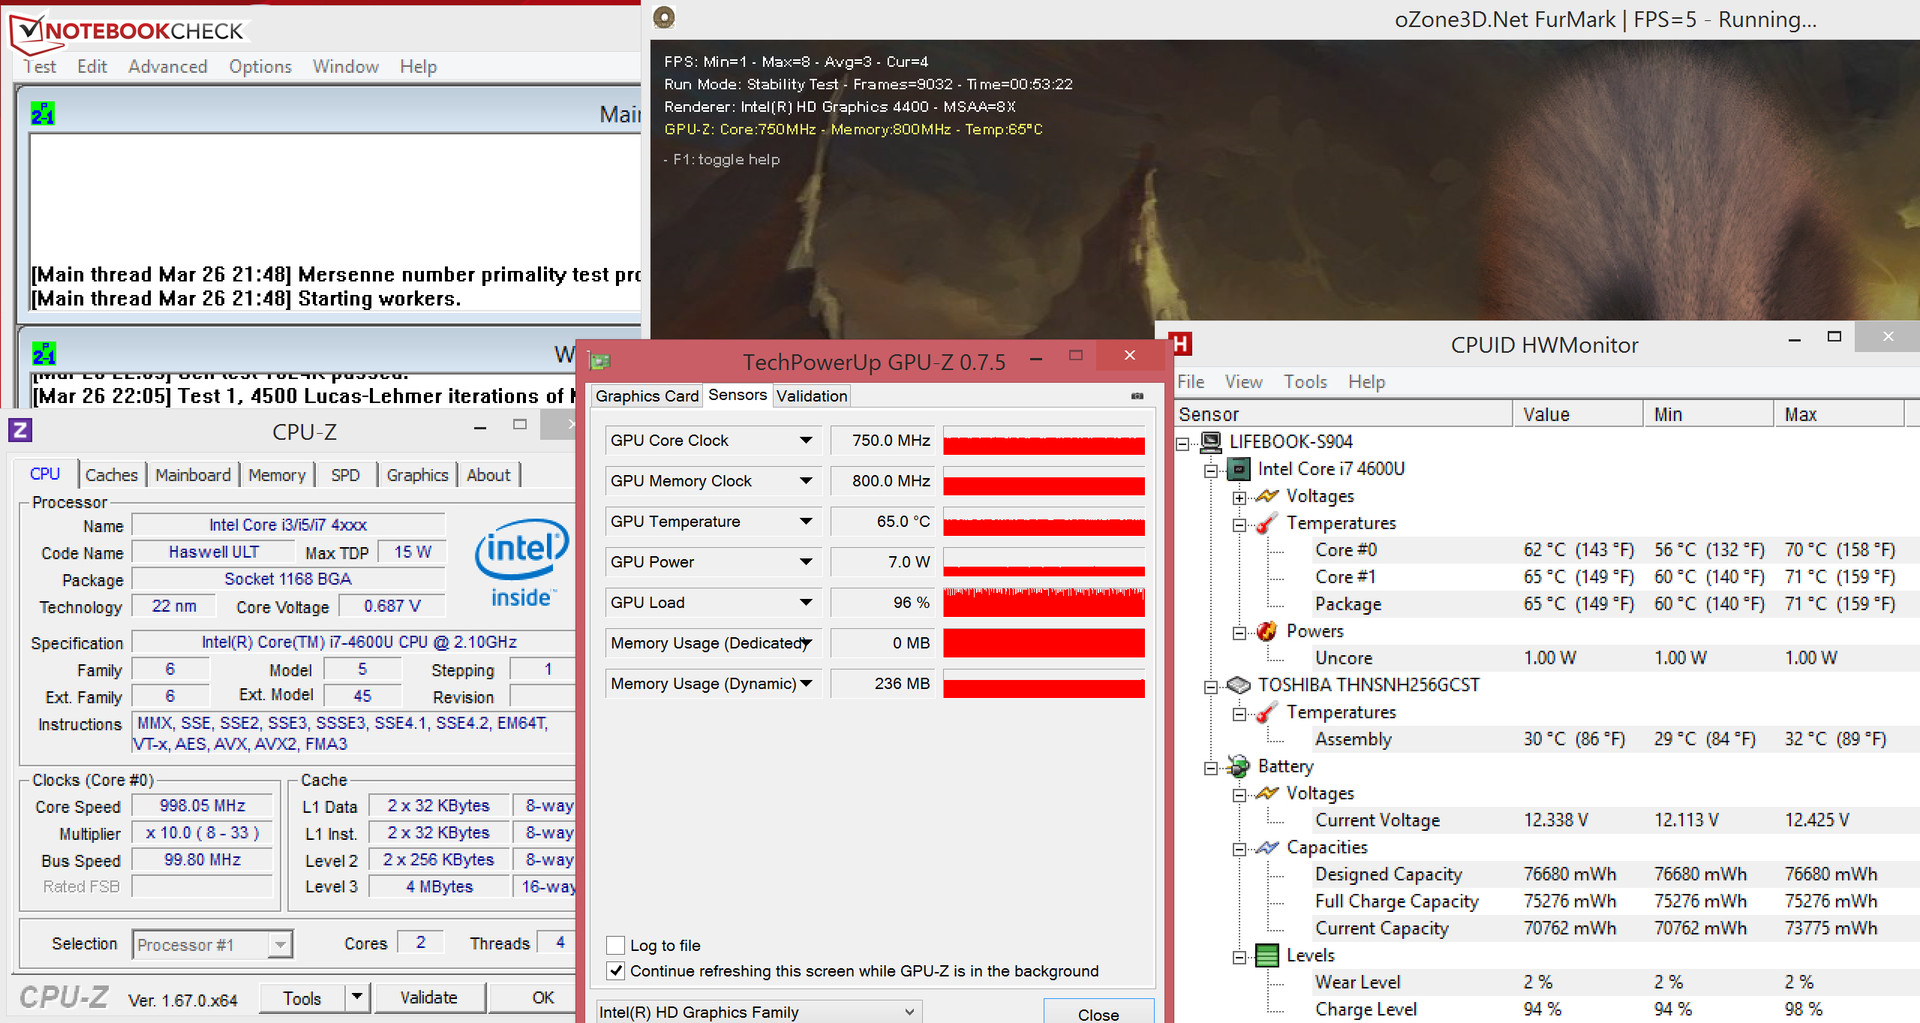Click the FurMark window title icon
Image resolution: width=1920 pixels, height=1023 pixels.
pos(664,17)
